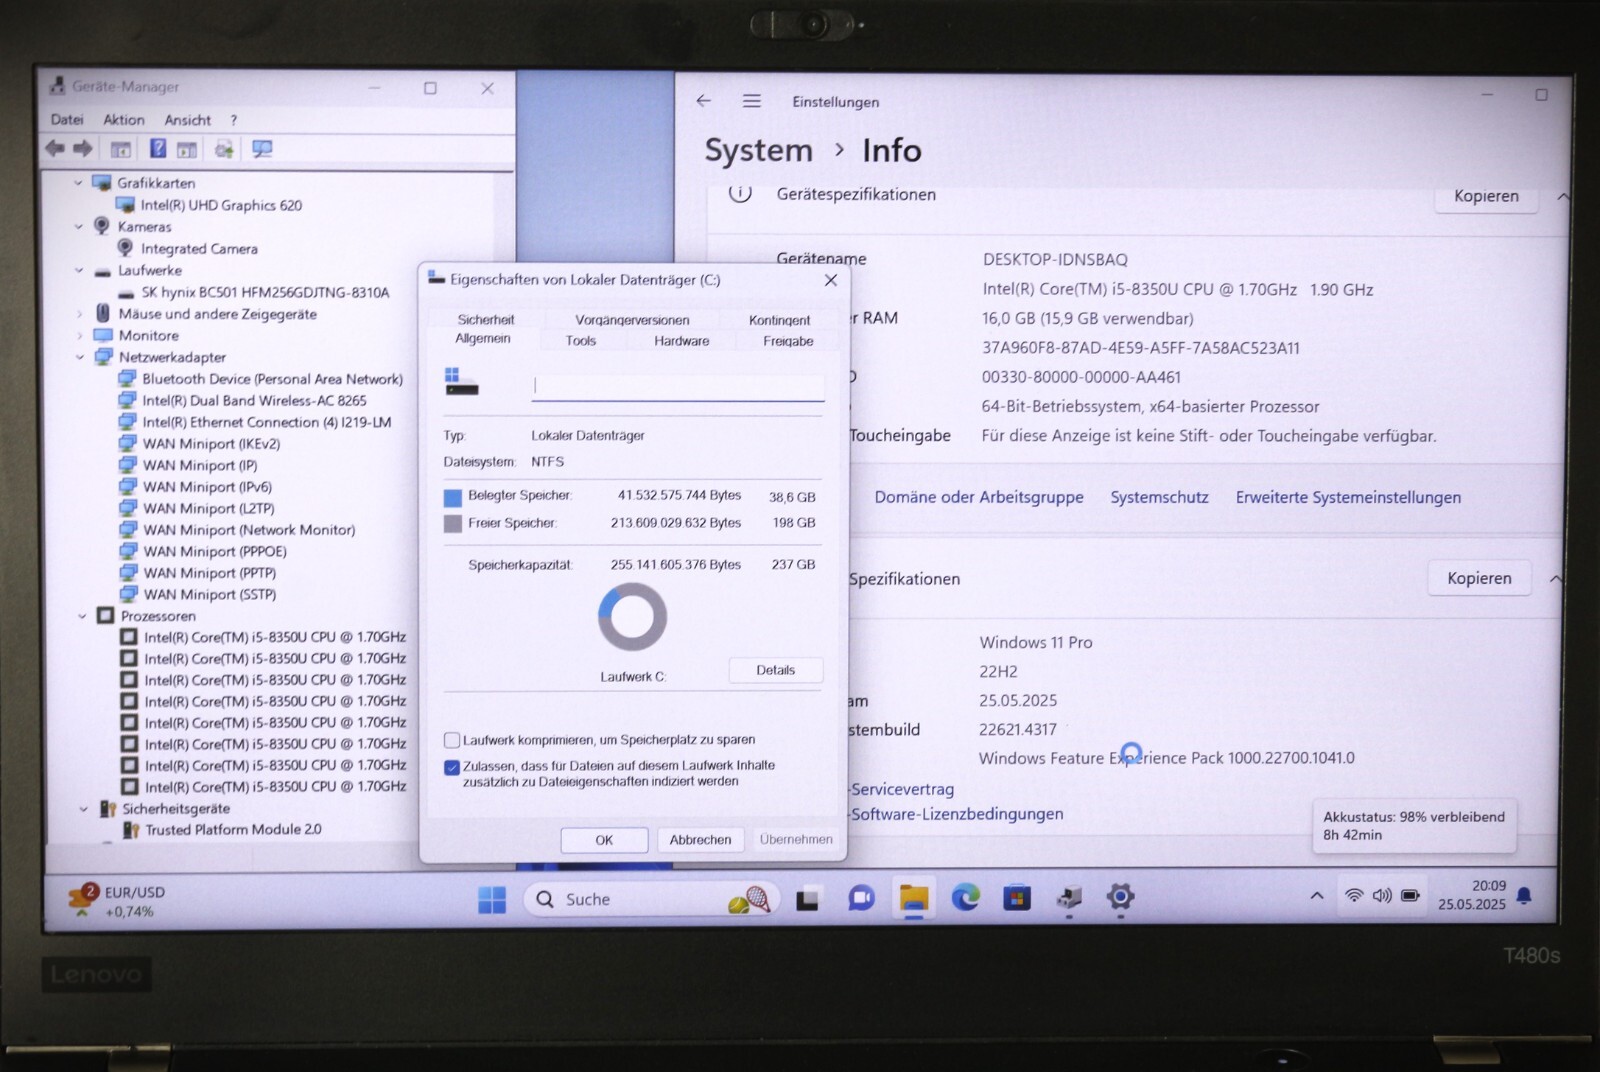Screen dimensions: 1600x1072
Task: Click the Back arrow in Geräte-Manager toolbar
Action: click(54, 149)
